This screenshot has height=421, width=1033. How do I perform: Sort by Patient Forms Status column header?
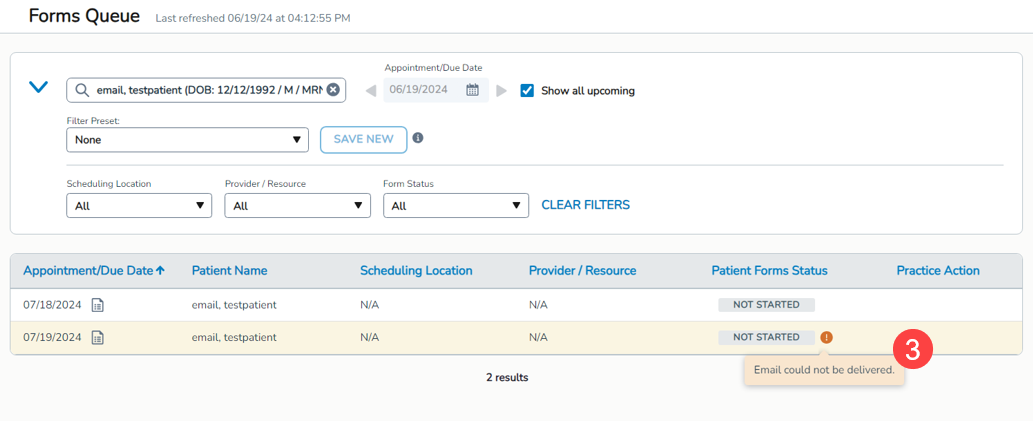(769, 270)
